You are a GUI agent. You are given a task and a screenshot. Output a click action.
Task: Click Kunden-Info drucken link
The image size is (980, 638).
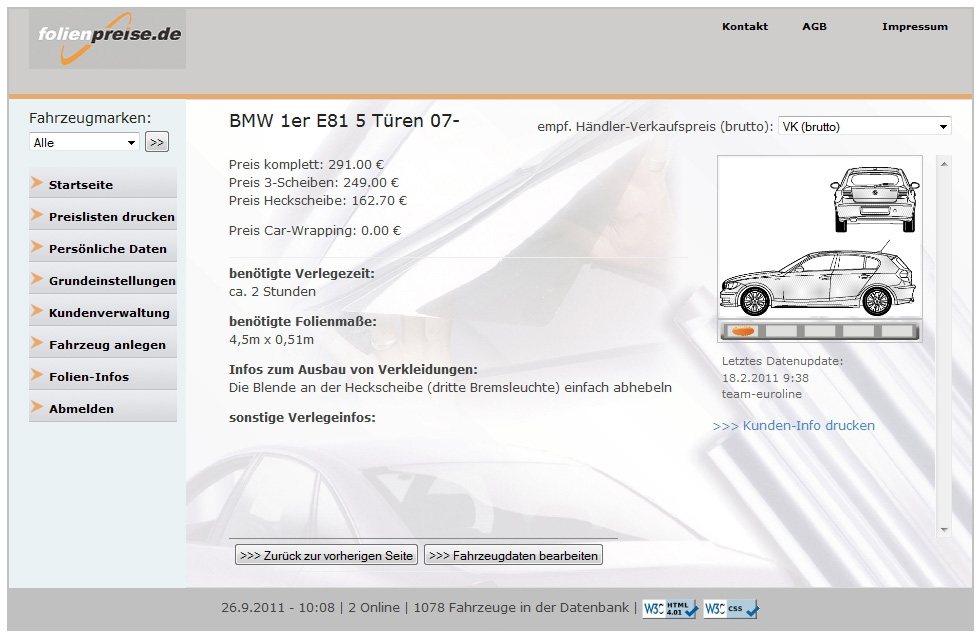click(794, 426)
